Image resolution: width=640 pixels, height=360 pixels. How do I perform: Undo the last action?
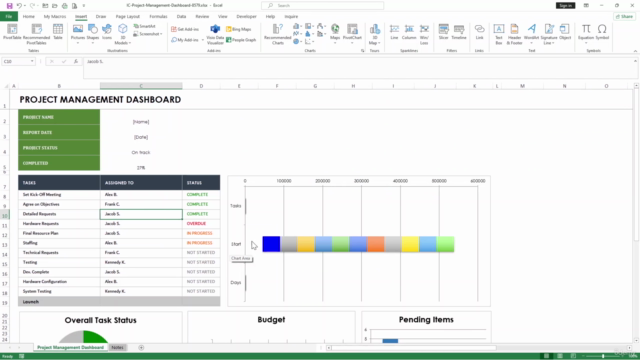(19, 6)
